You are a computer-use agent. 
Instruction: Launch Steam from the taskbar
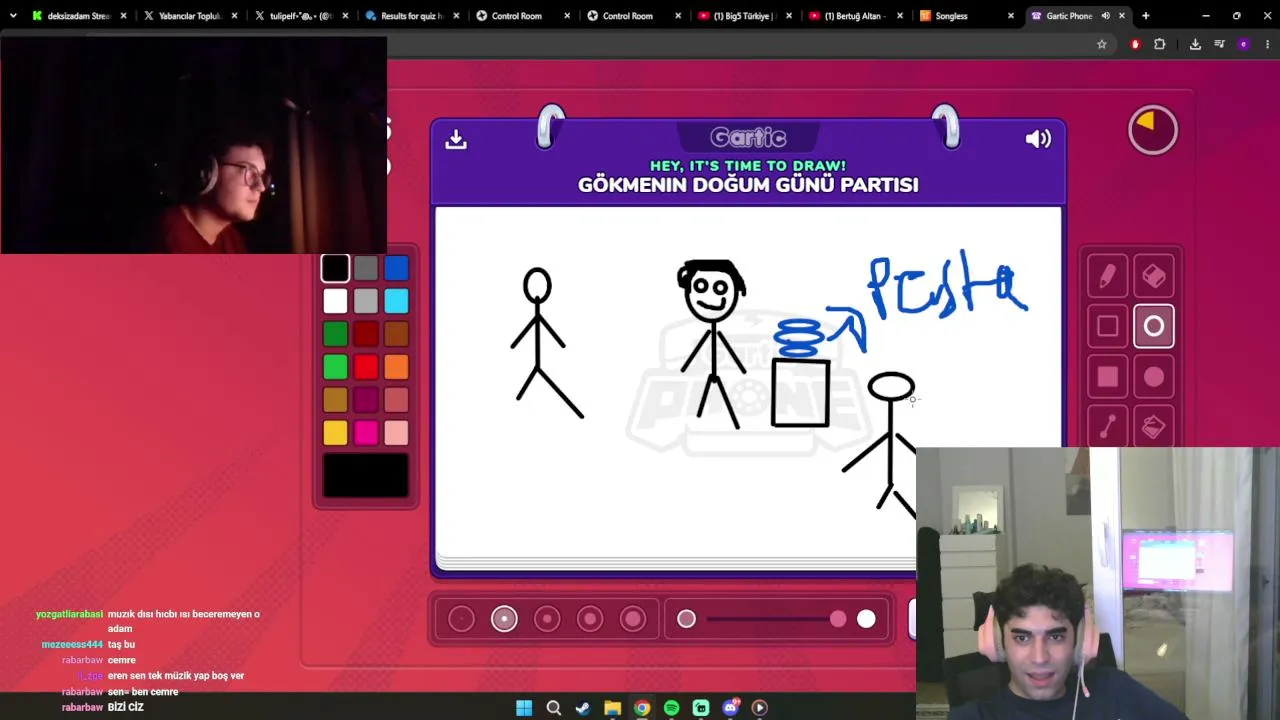click(x=583, y=708)
